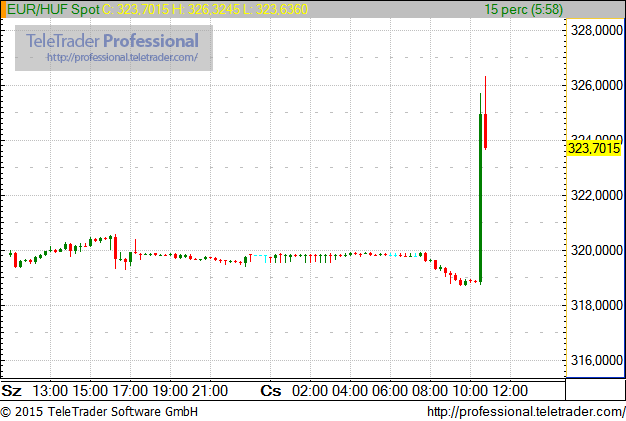The image size is (626, 421).
Task: Click the 08:00 time axis label
Action: [x=430, y=391]
